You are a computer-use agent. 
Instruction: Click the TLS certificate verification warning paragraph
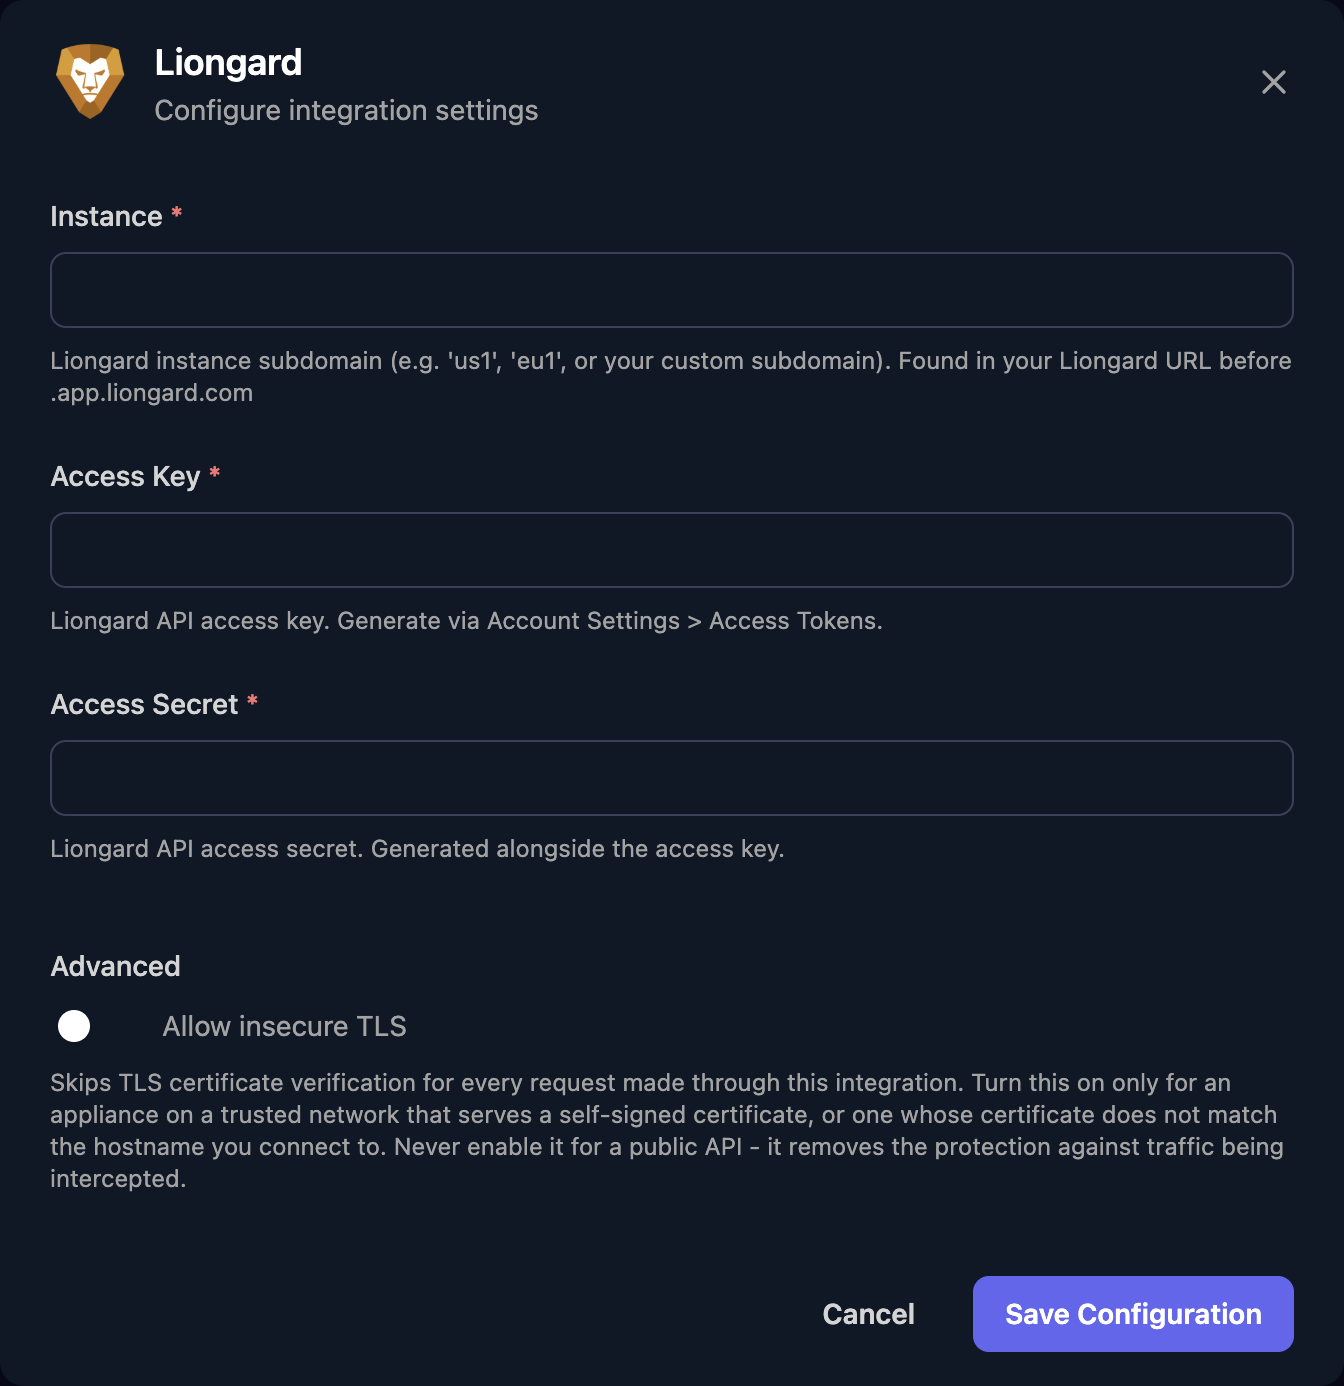[667, 1131]
